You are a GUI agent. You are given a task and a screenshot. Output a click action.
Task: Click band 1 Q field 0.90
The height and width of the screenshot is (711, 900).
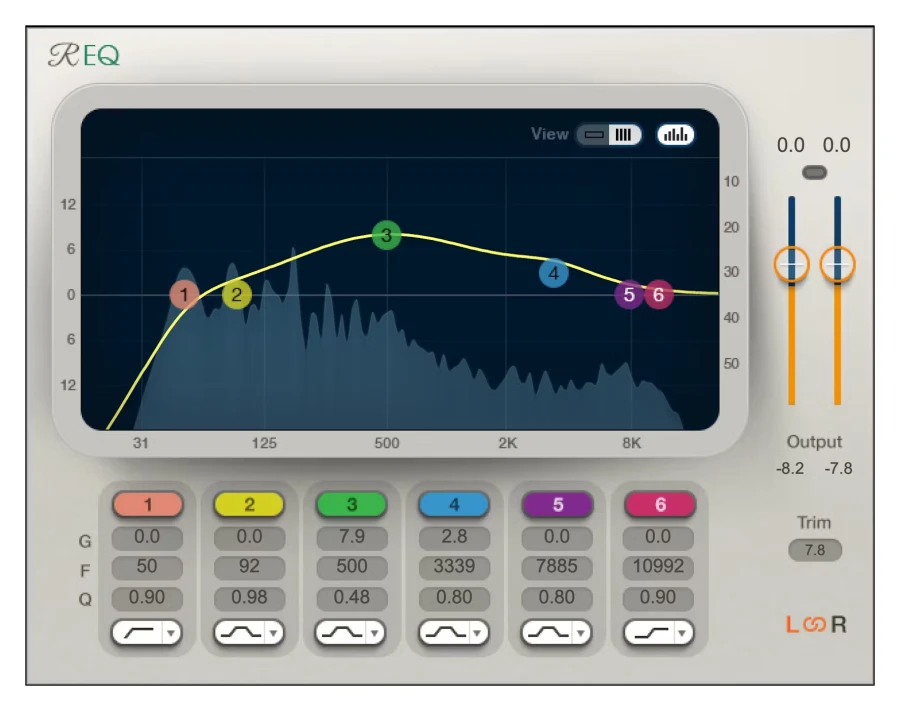147,597
